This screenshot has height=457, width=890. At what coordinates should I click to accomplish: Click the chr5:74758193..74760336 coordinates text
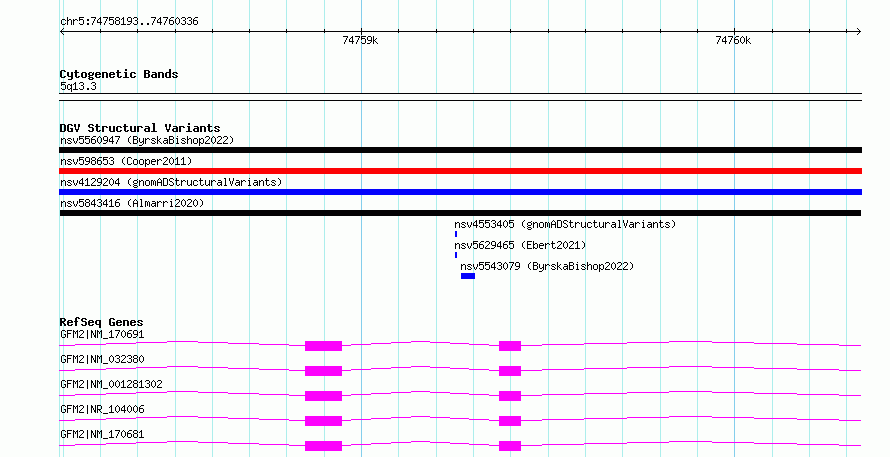click(129, 22)
